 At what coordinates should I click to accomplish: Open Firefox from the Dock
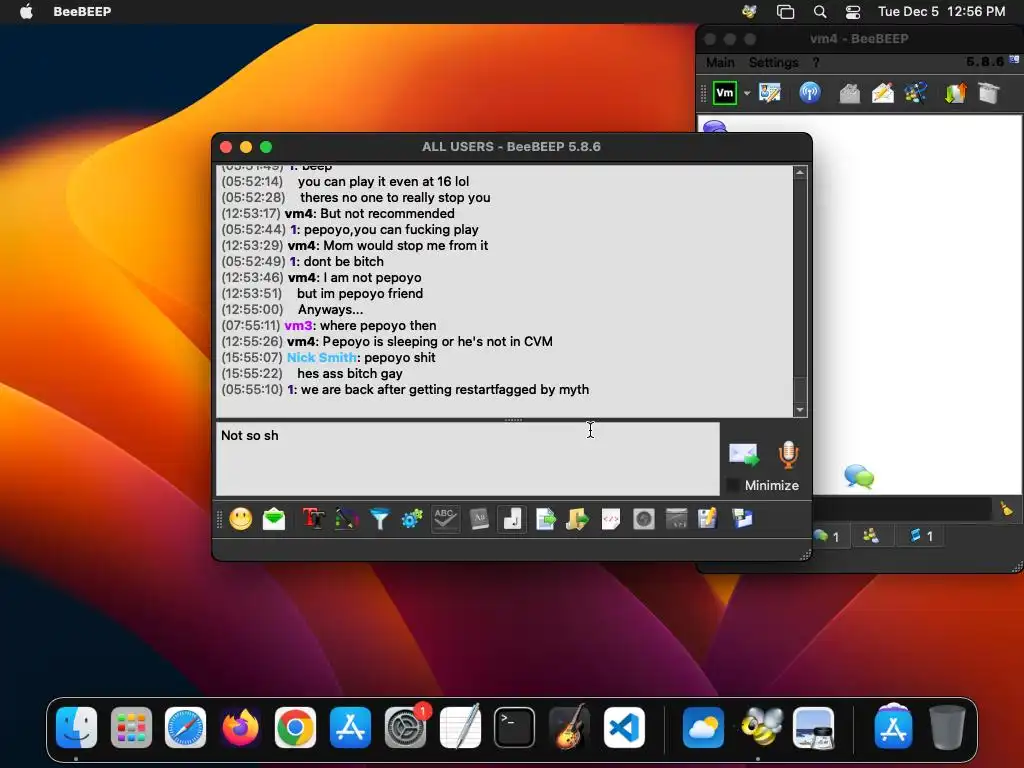click(x=240, y=727)
